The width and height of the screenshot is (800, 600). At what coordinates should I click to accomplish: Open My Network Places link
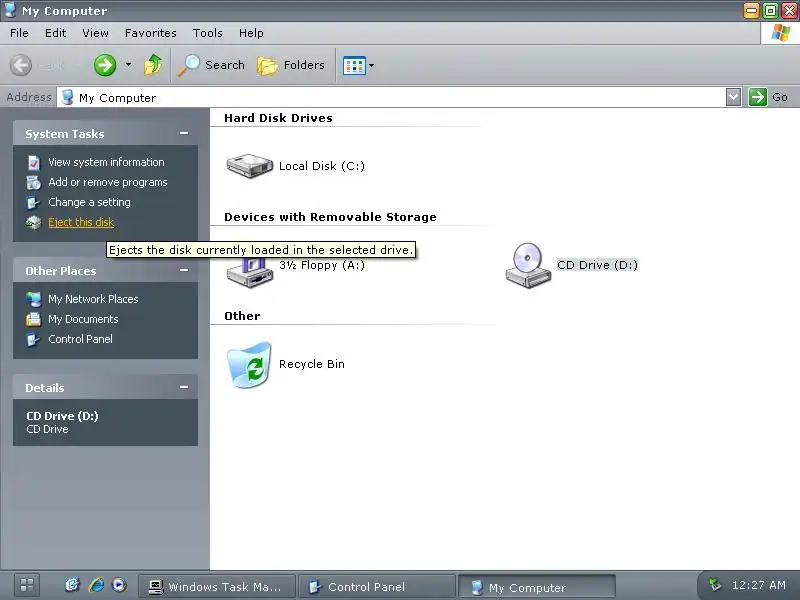[x=93, y=299]
